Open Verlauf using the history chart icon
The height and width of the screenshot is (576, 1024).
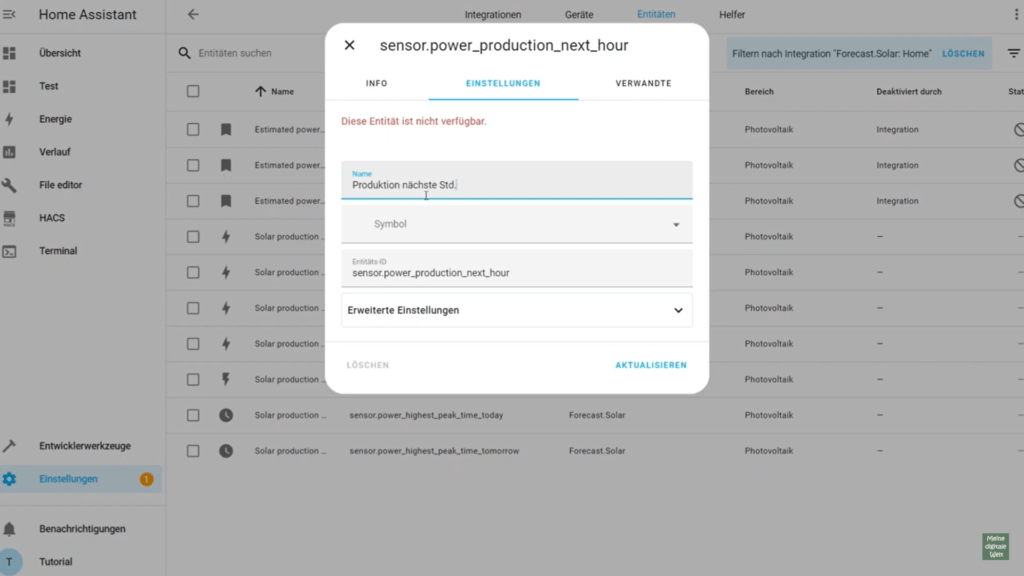[x=10, y=152]
